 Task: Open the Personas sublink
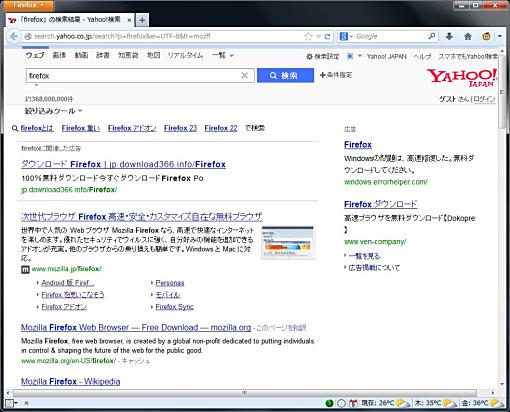pos(170,283)
